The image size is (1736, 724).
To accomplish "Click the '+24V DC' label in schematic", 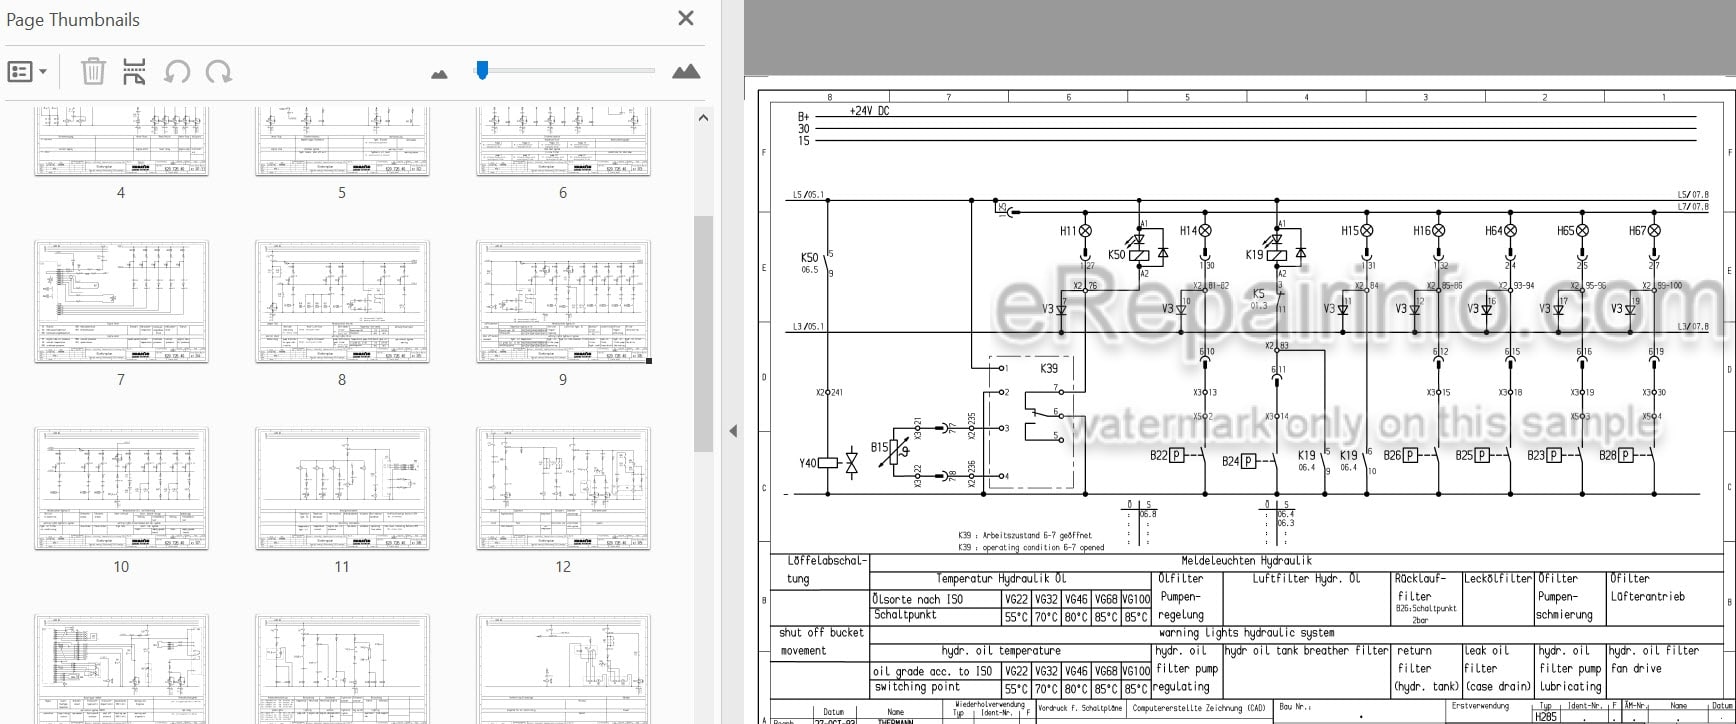I will tap(869, 111).
